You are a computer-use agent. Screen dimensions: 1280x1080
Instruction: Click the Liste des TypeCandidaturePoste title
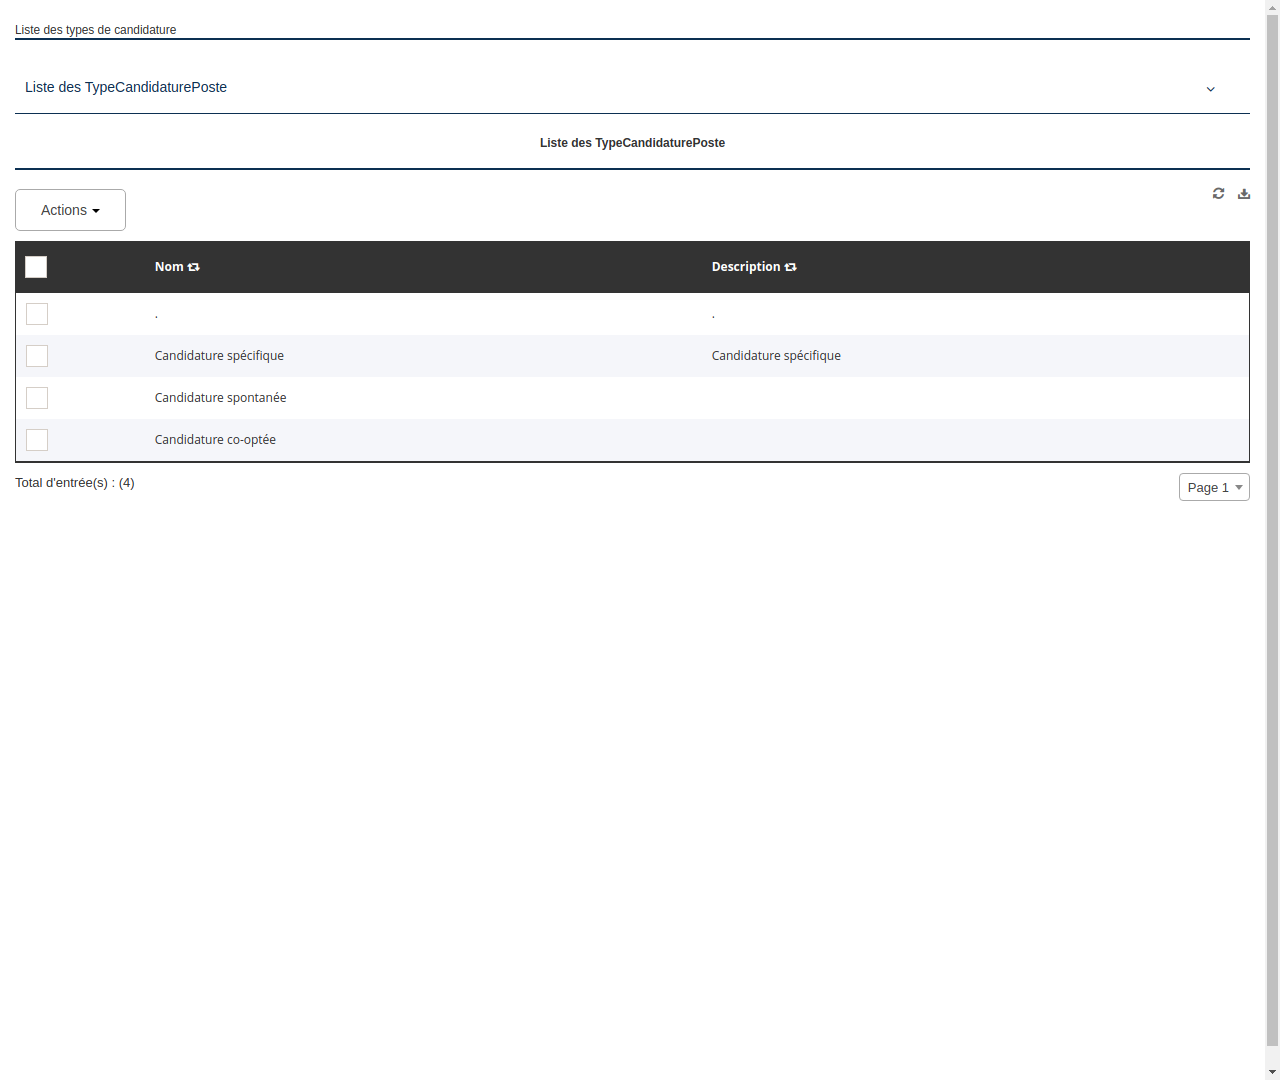point(632,143)
